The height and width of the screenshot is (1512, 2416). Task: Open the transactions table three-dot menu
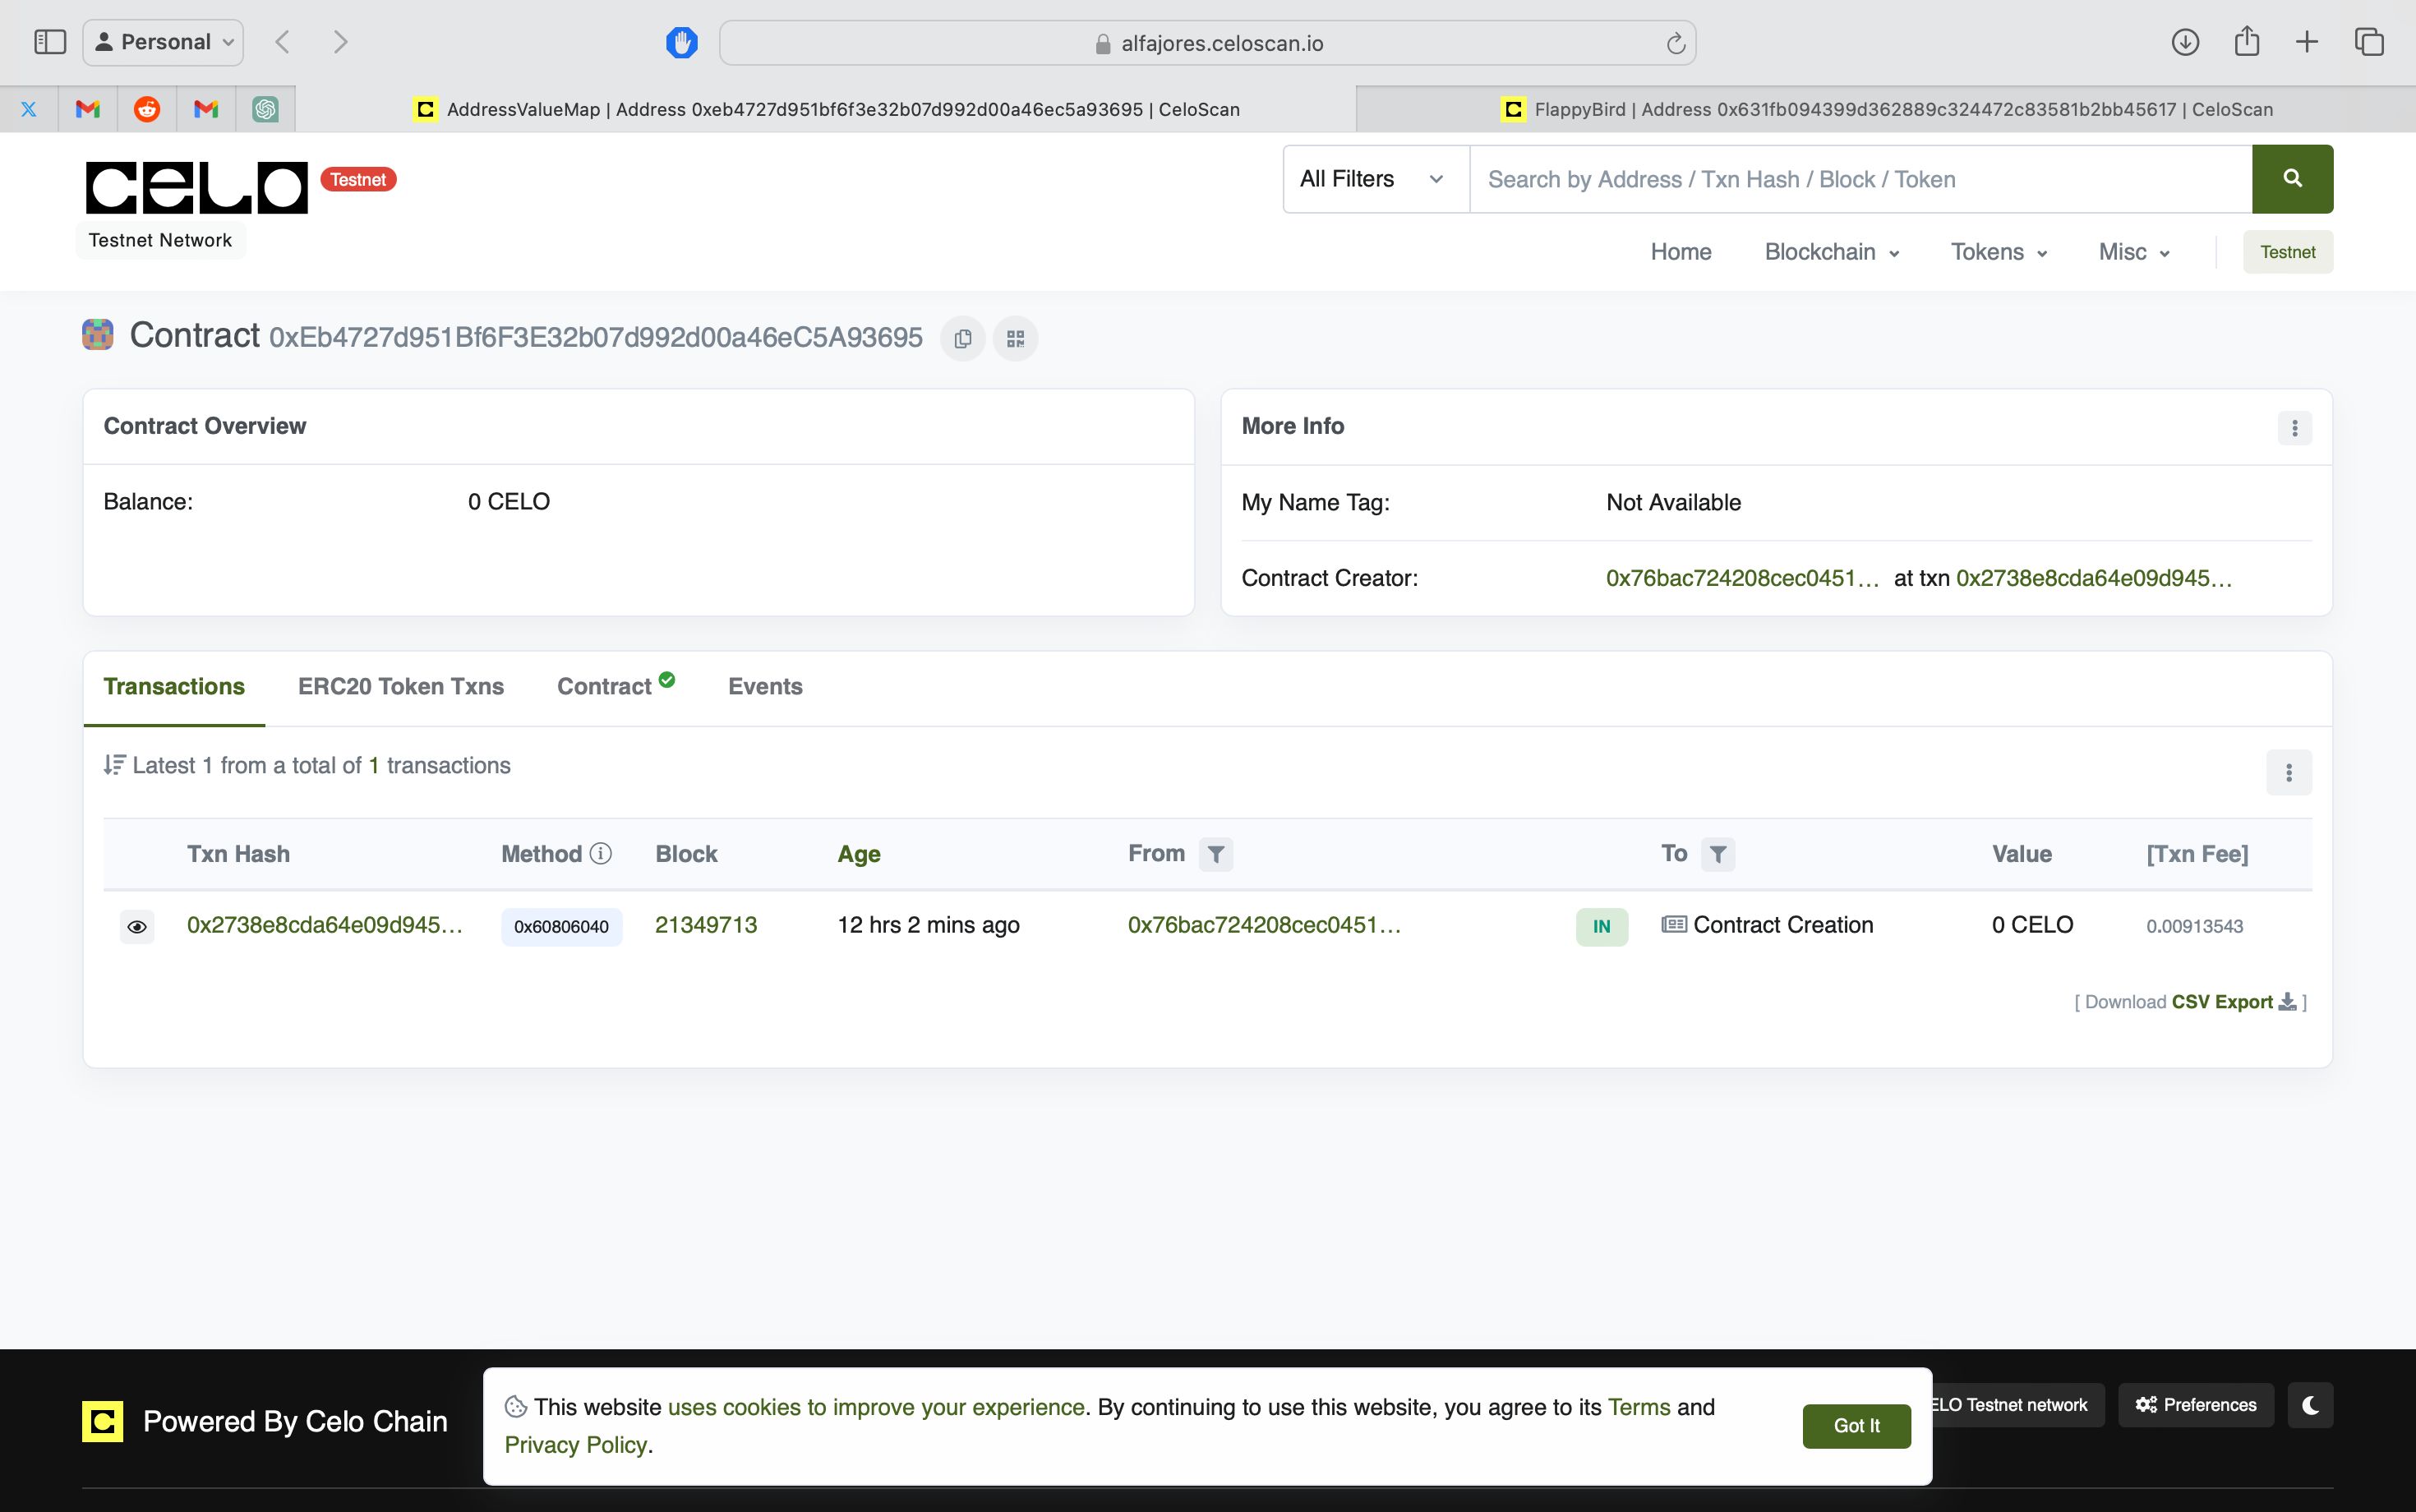(x=2288, y=773)
